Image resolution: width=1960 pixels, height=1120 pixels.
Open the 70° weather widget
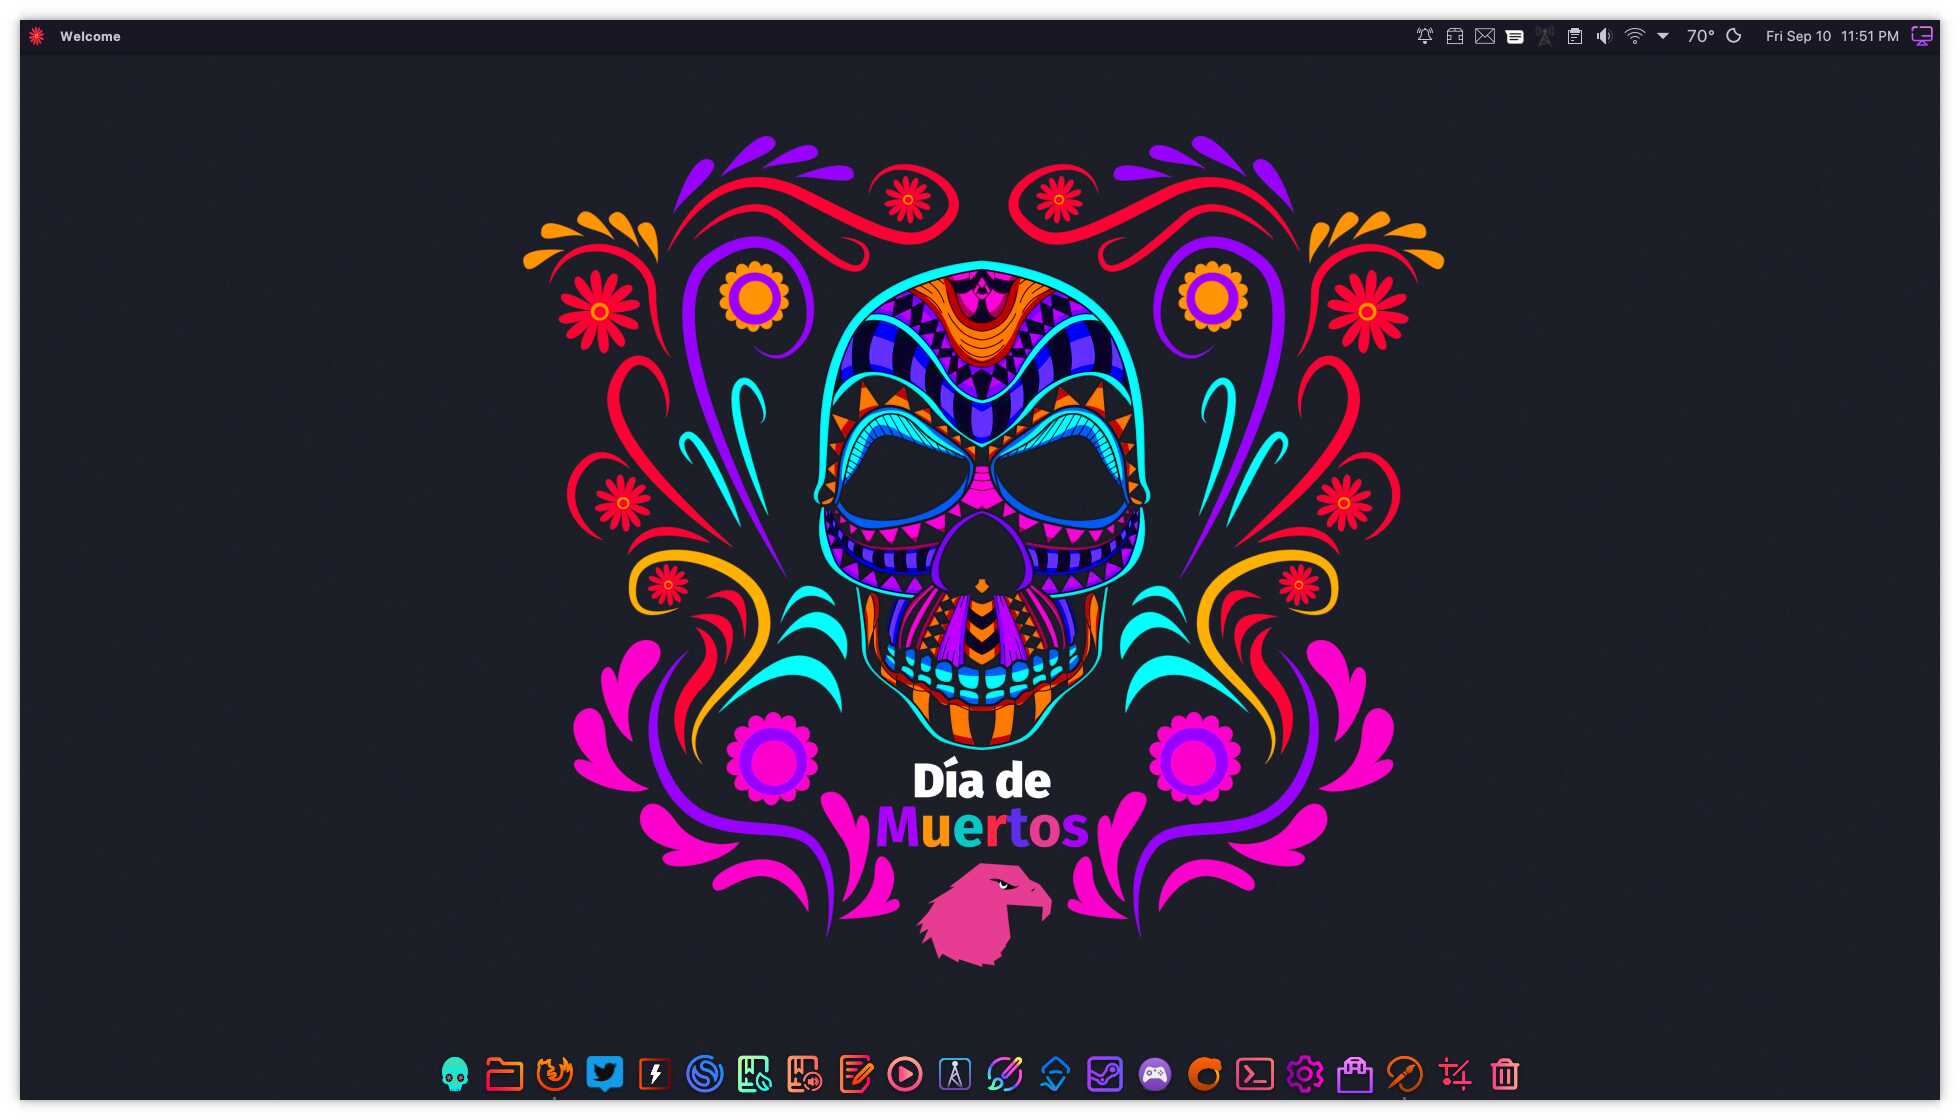click(x=1700, y=36)
